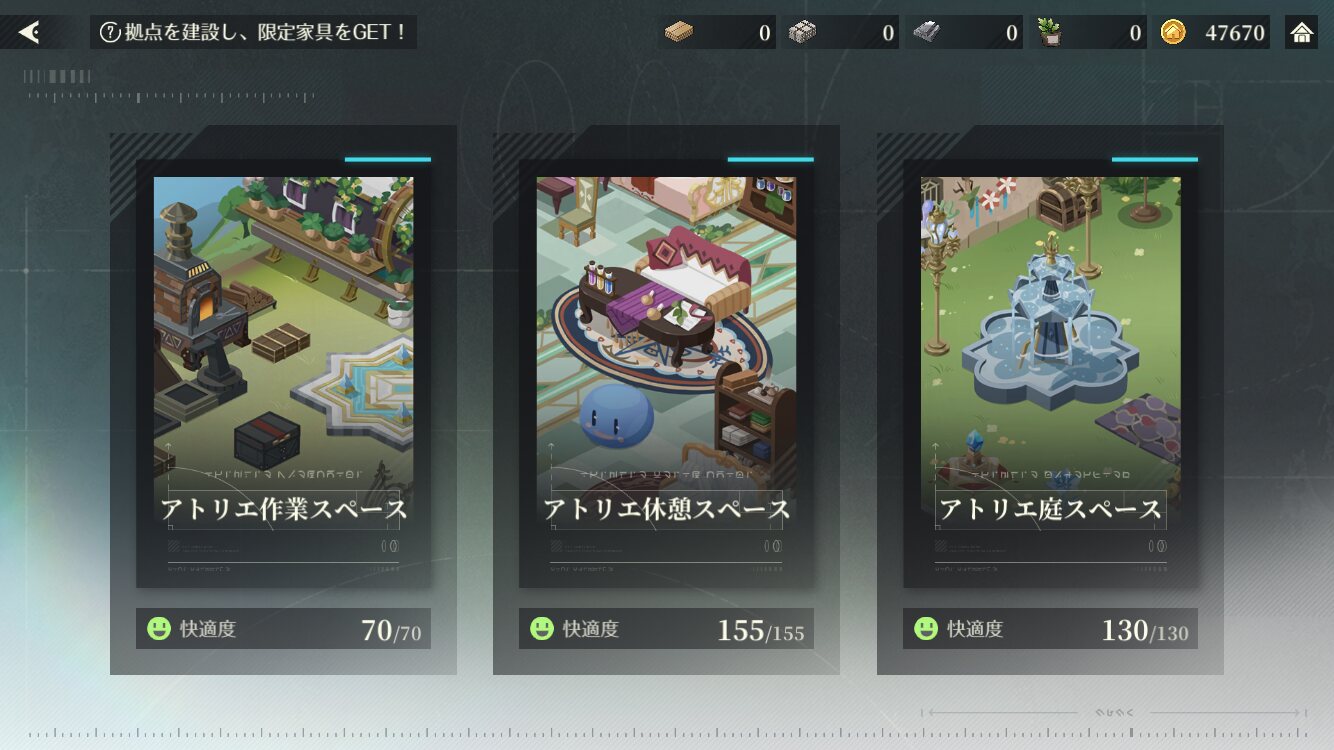1334x750 pixels.
Task: Click the potted plant resource icon
Action: point(1049,33)
